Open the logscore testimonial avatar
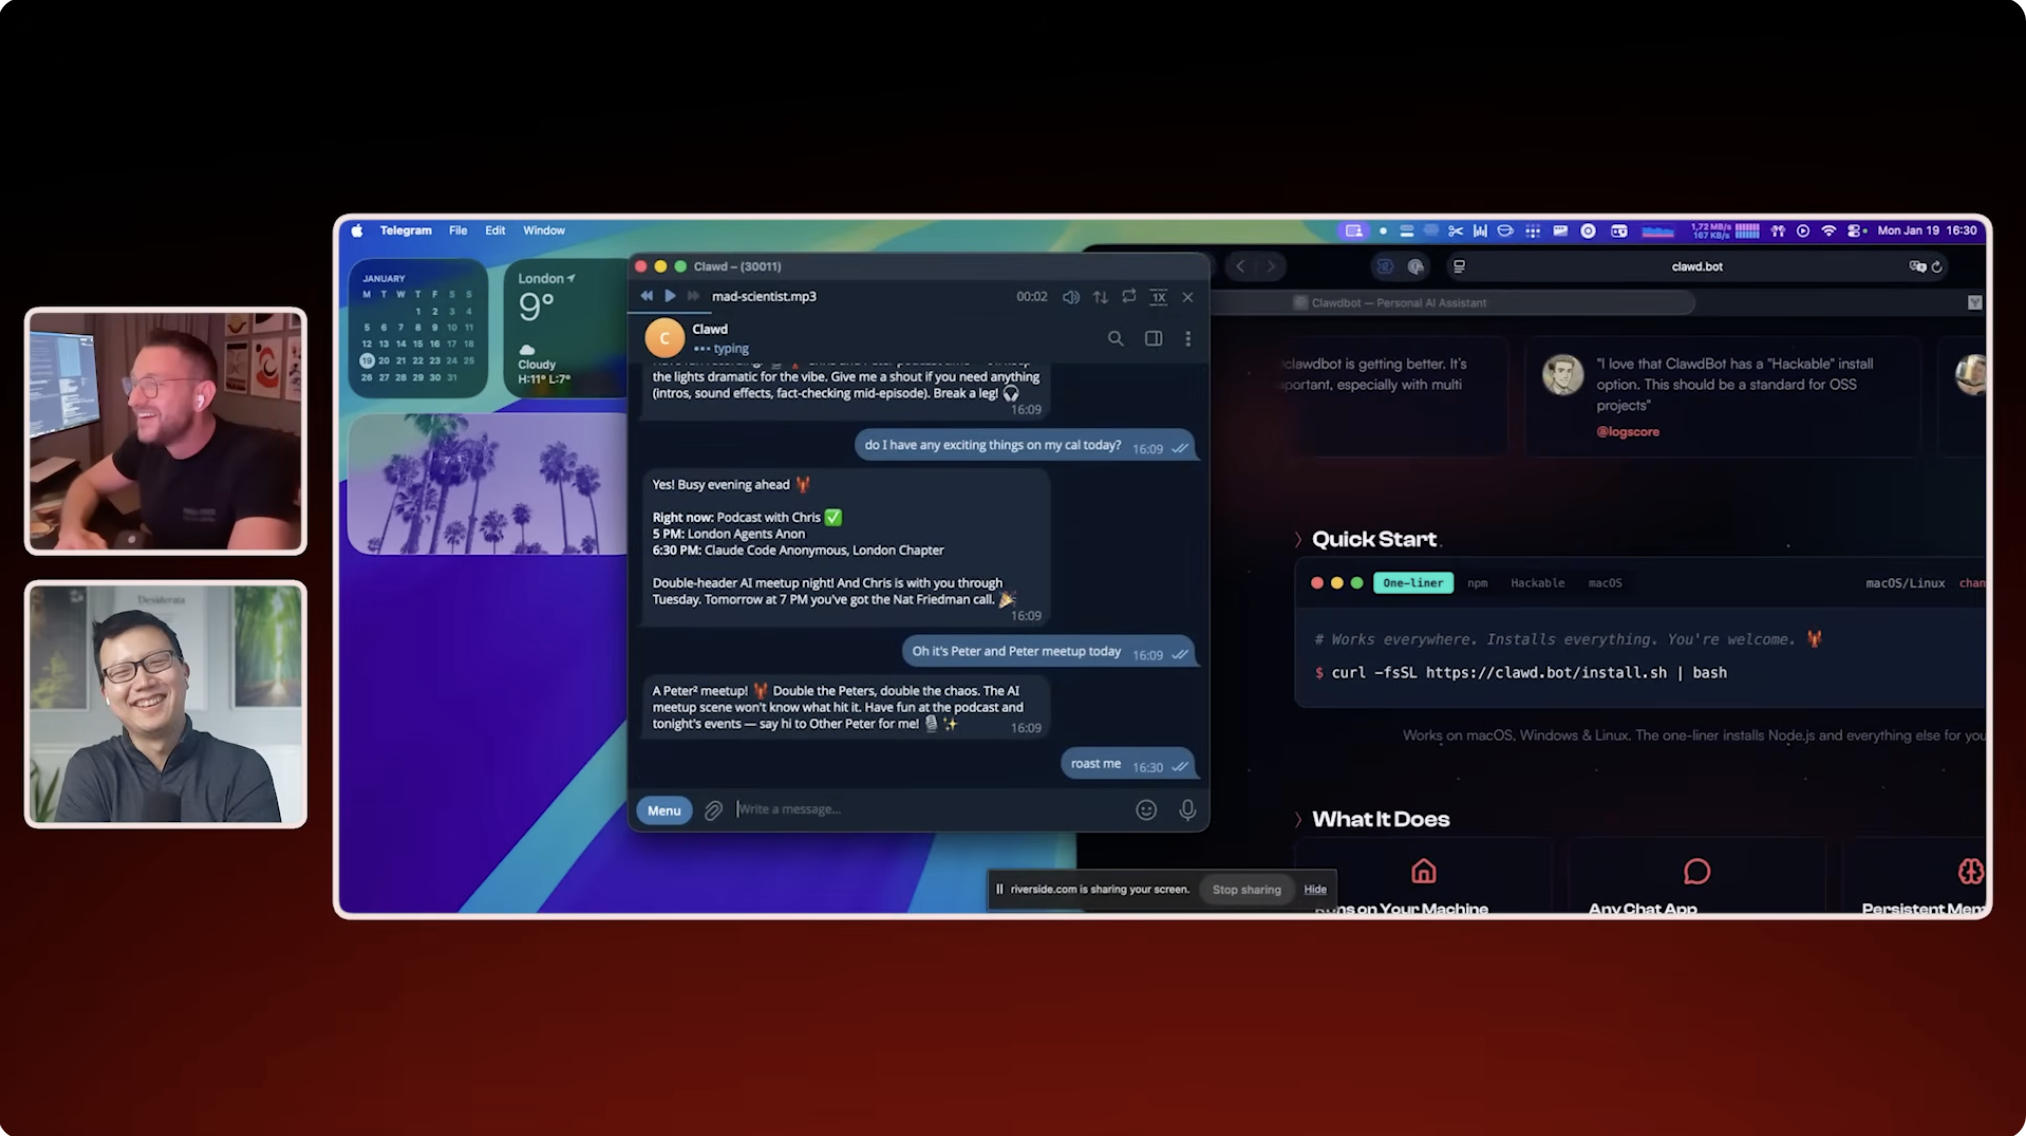Viewport: 2026px width, 1136px height. click(1561, 375)
